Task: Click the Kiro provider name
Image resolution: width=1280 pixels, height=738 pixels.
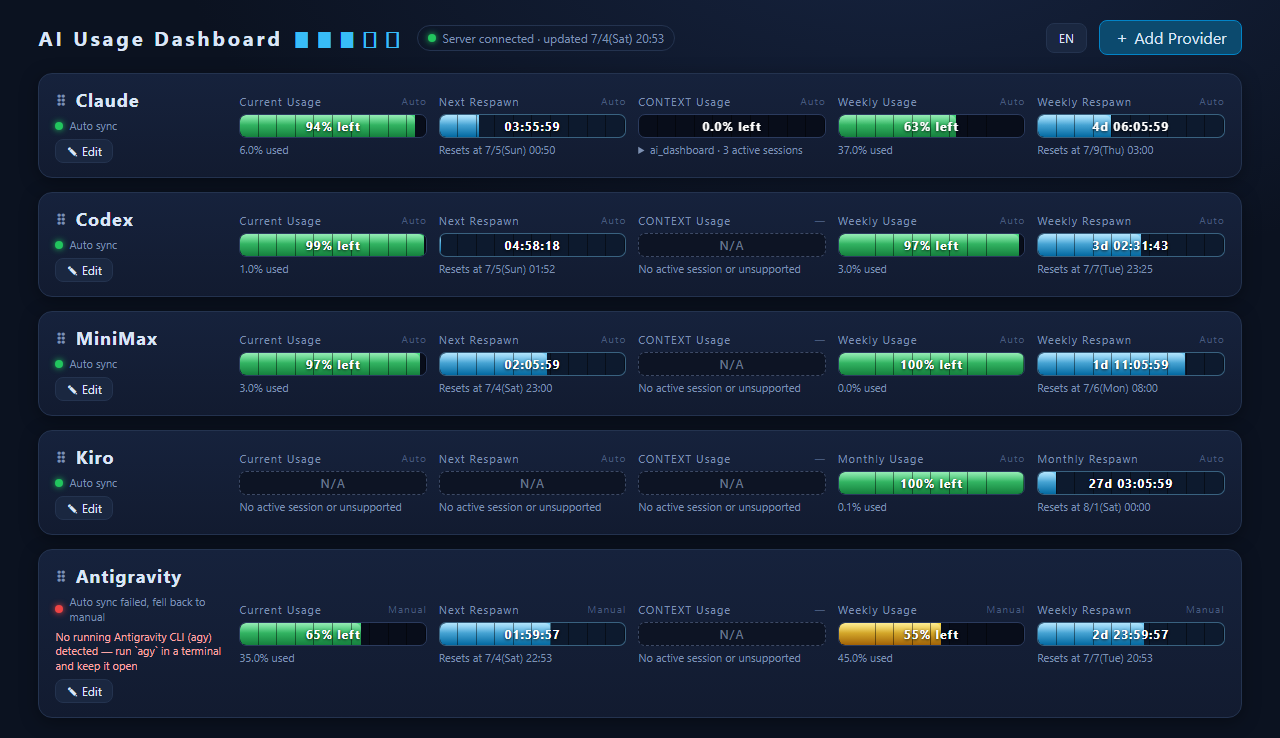Action: pyautogui.click(x=95, y=458)
